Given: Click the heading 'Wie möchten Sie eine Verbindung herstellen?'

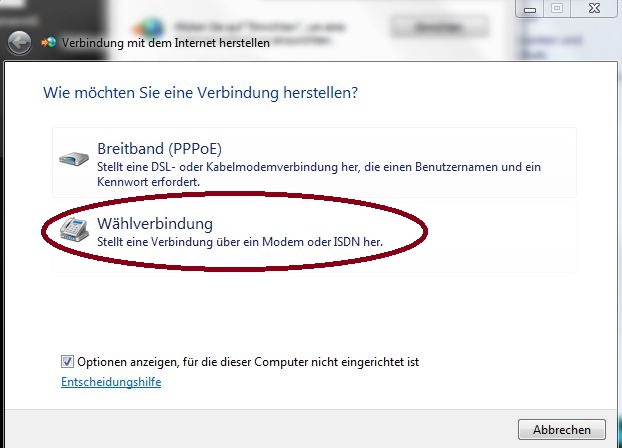Looking at the screenshot, I should [x=200, y=93].
